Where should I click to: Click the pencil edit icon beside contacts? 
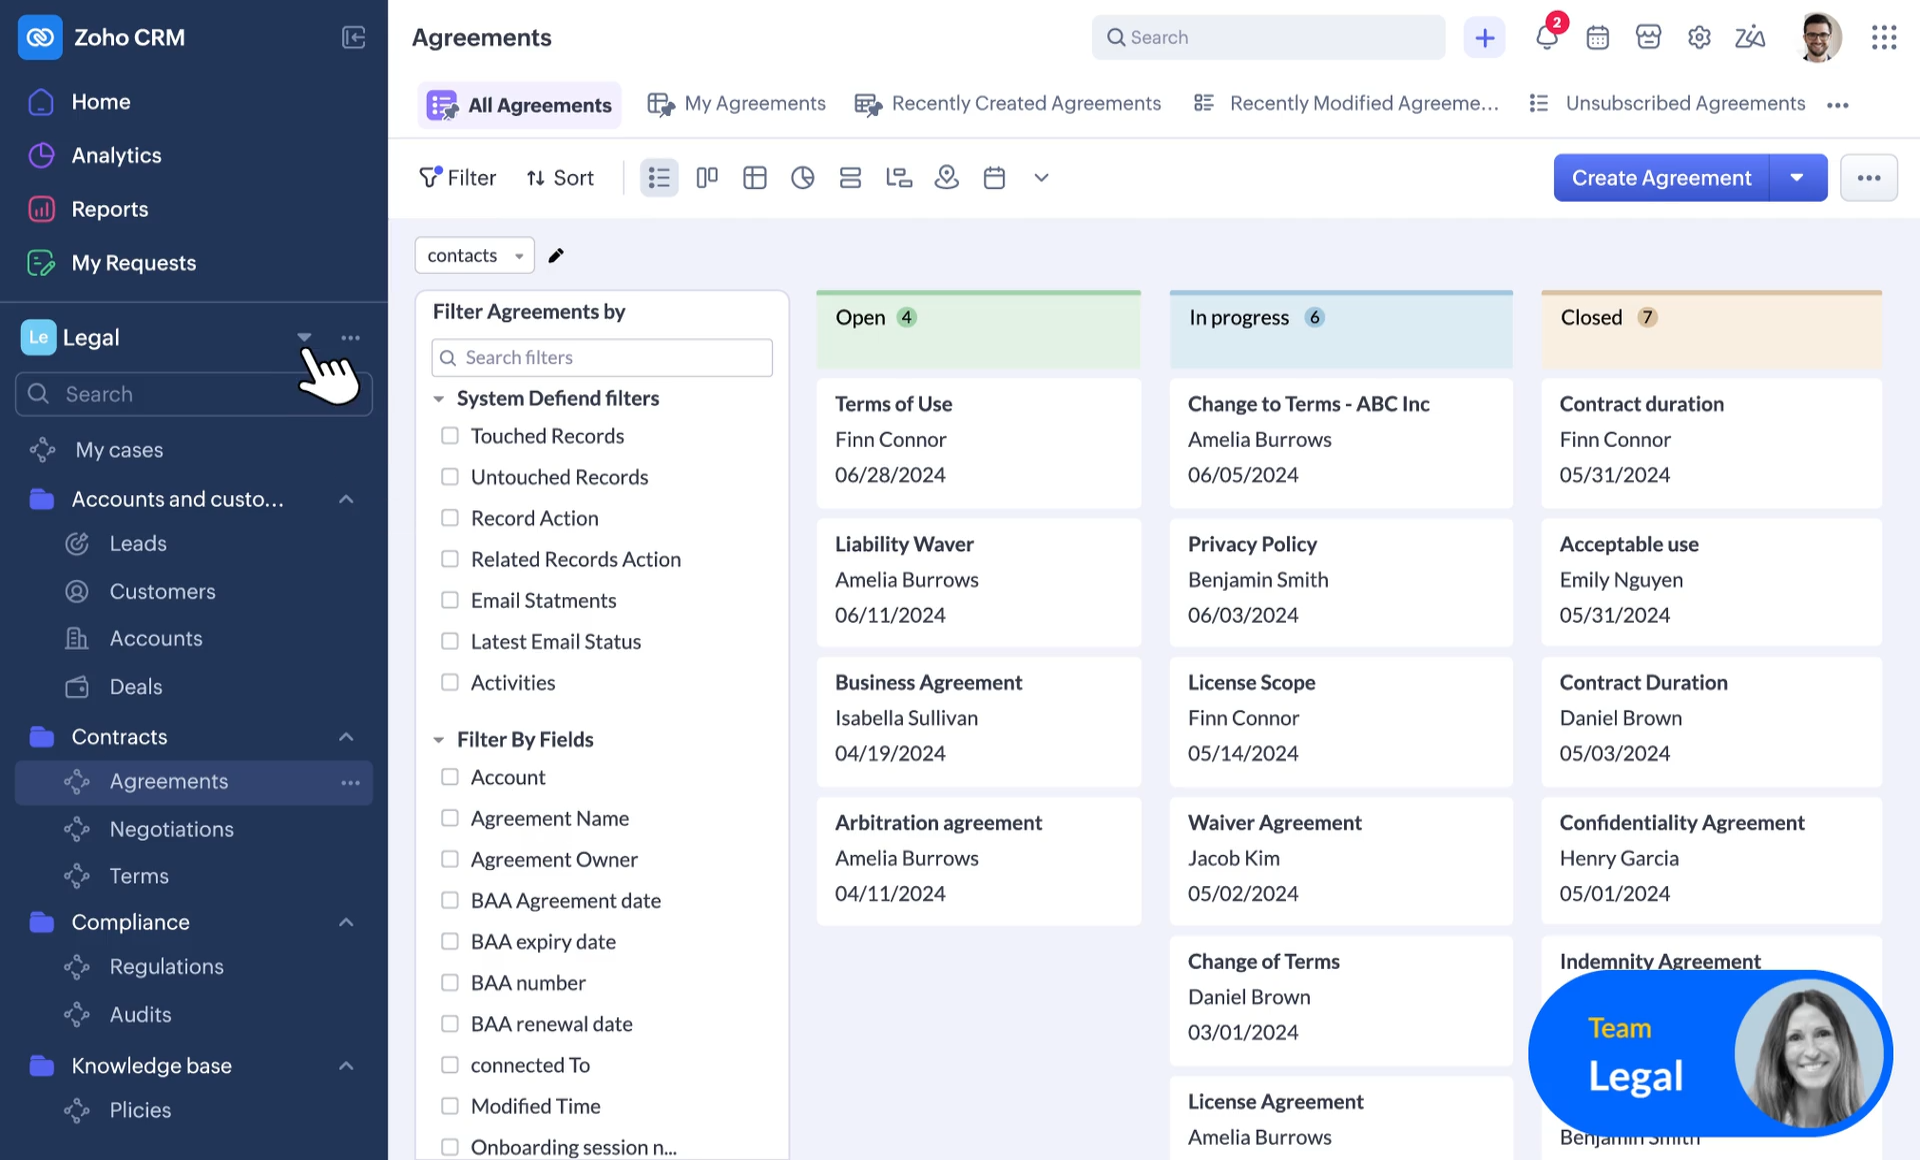tap(556, 255)
